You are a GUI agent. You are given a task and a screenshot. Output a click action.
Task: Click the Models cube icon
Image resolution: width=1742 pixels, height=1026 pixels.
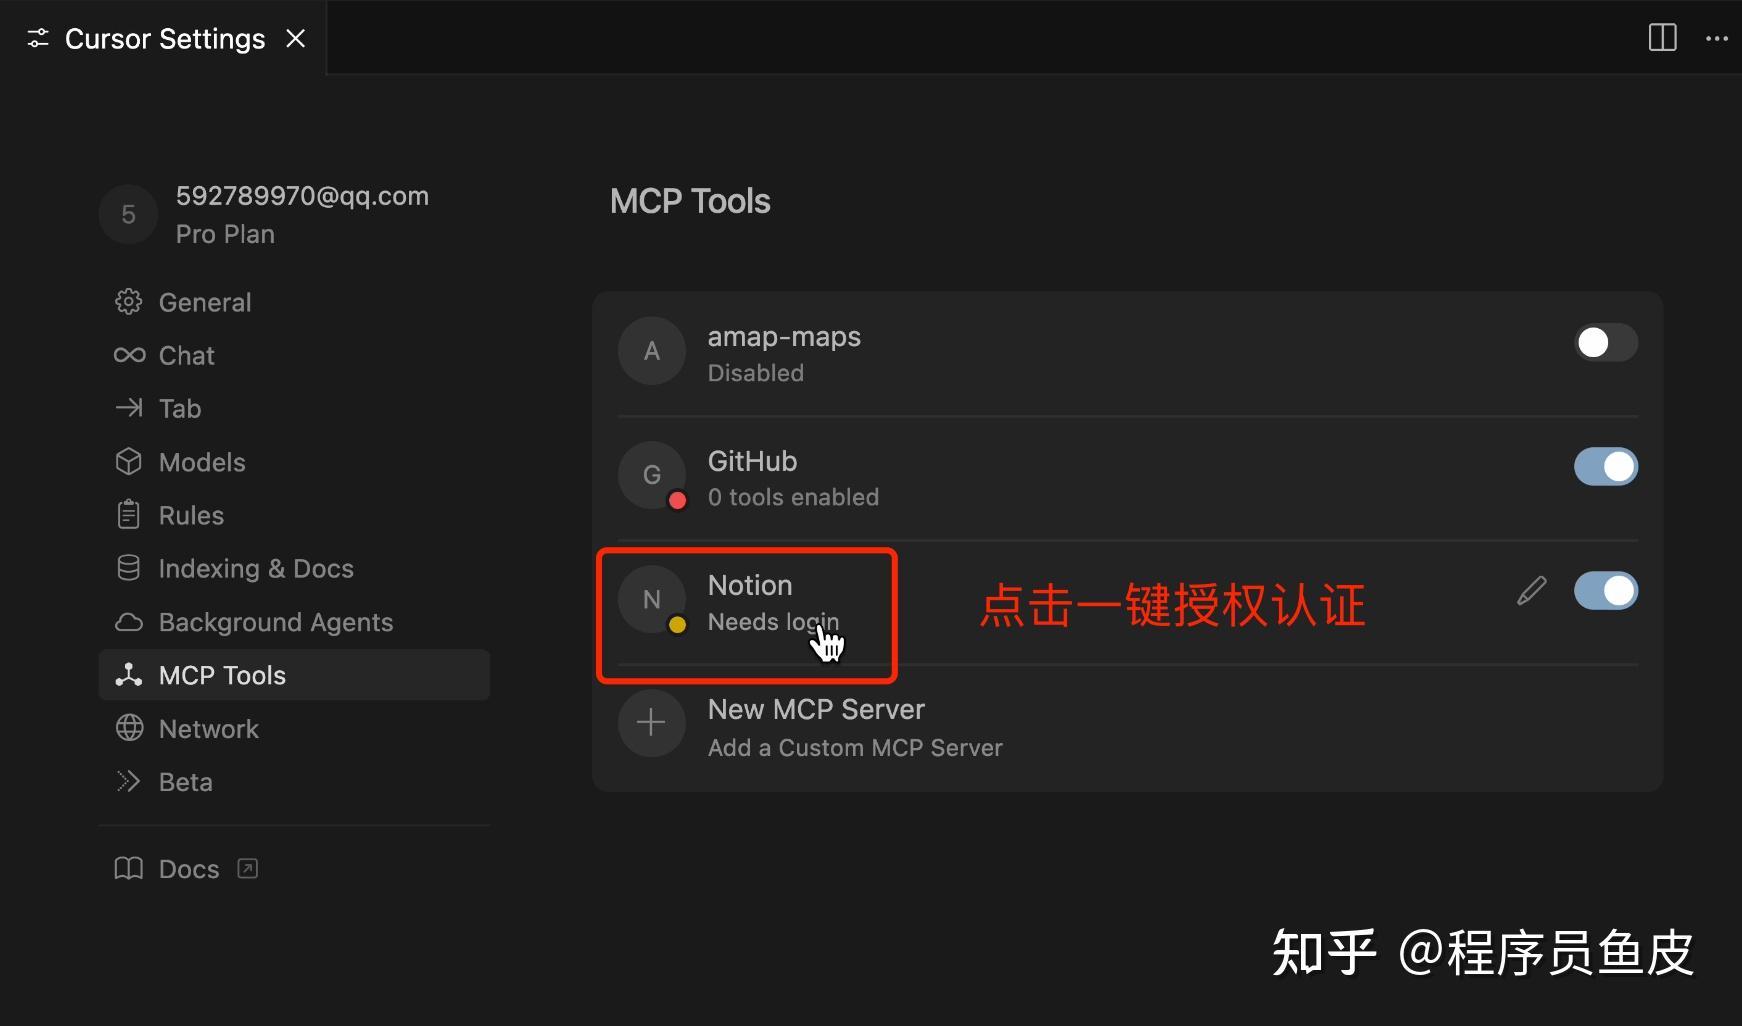pyautogui.click(x=129, y=461)
